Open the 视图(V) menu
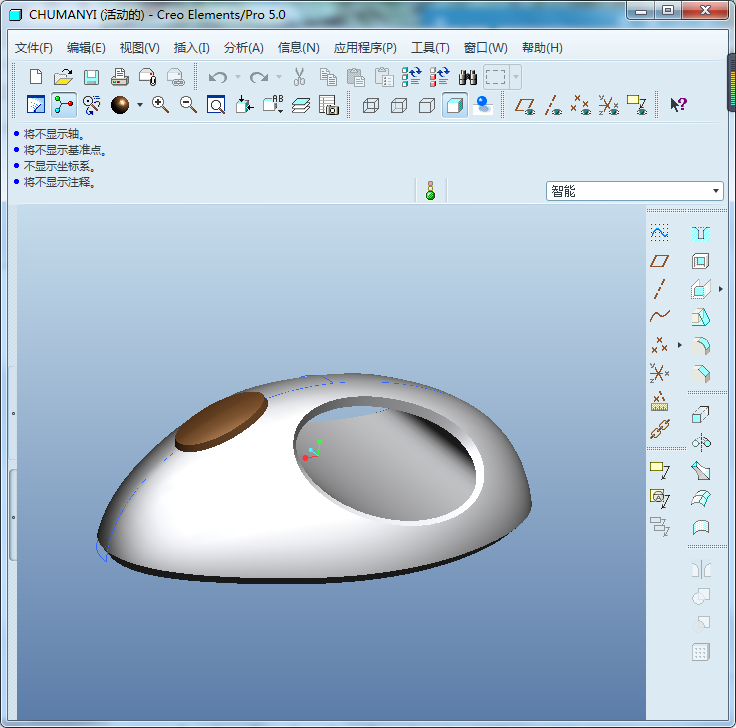This screenshot has height=728, width=736. (139, 47)
